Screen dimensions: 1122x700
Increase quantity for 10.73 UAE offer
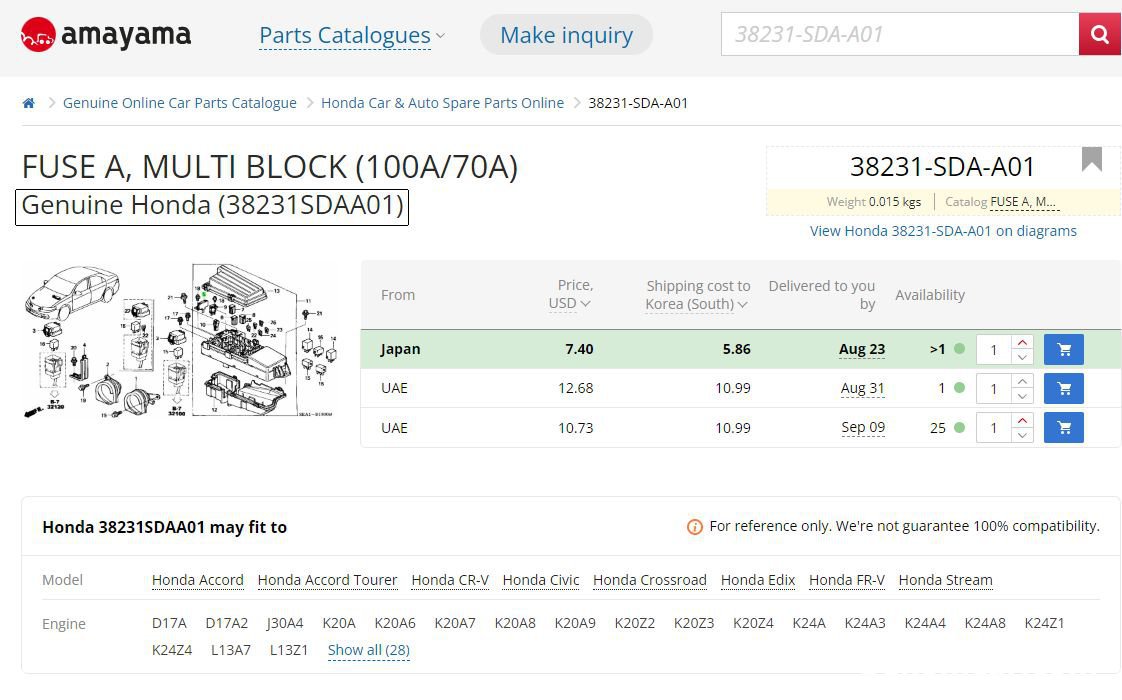point(1023,420)
